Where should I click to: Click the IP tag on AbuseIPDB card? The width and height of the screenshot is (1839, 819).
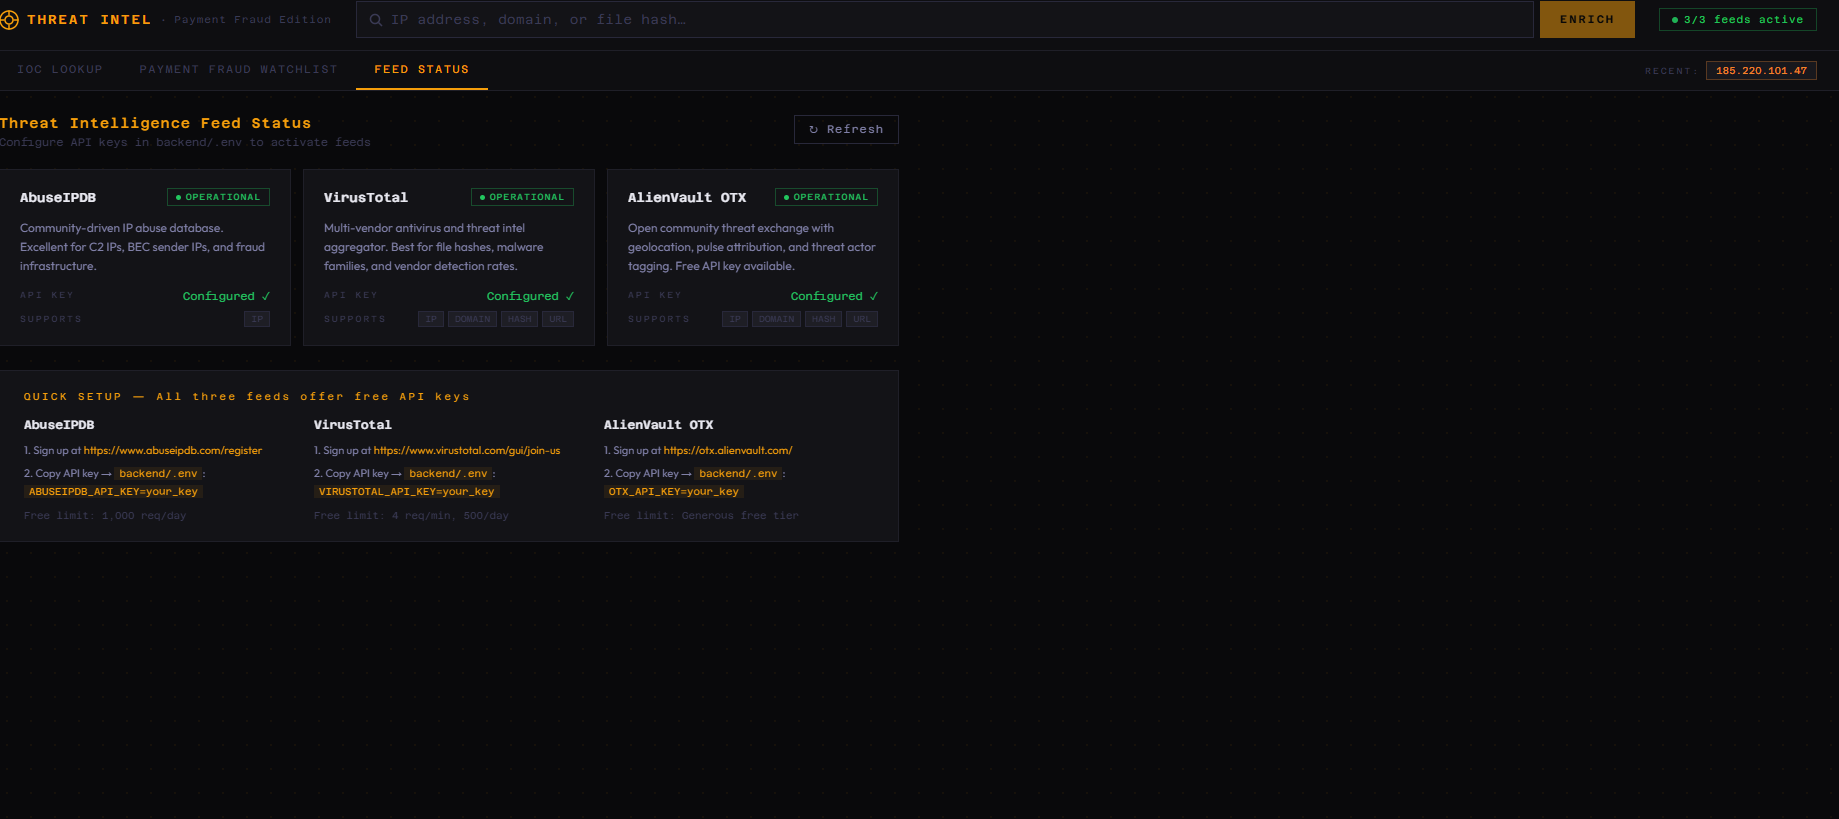(x=257, y=319)
